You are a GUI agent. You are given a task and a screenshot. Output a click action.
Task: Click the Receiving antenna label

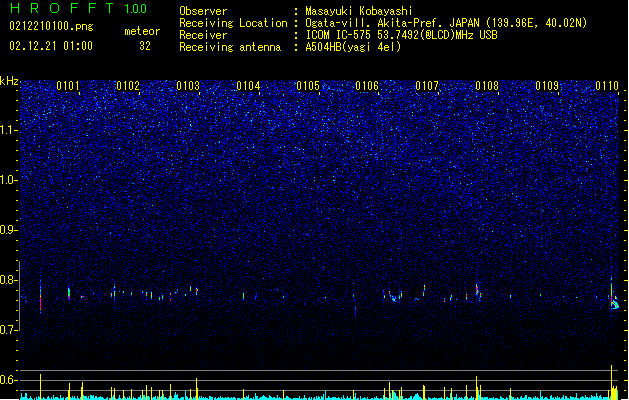coord(230,47)
